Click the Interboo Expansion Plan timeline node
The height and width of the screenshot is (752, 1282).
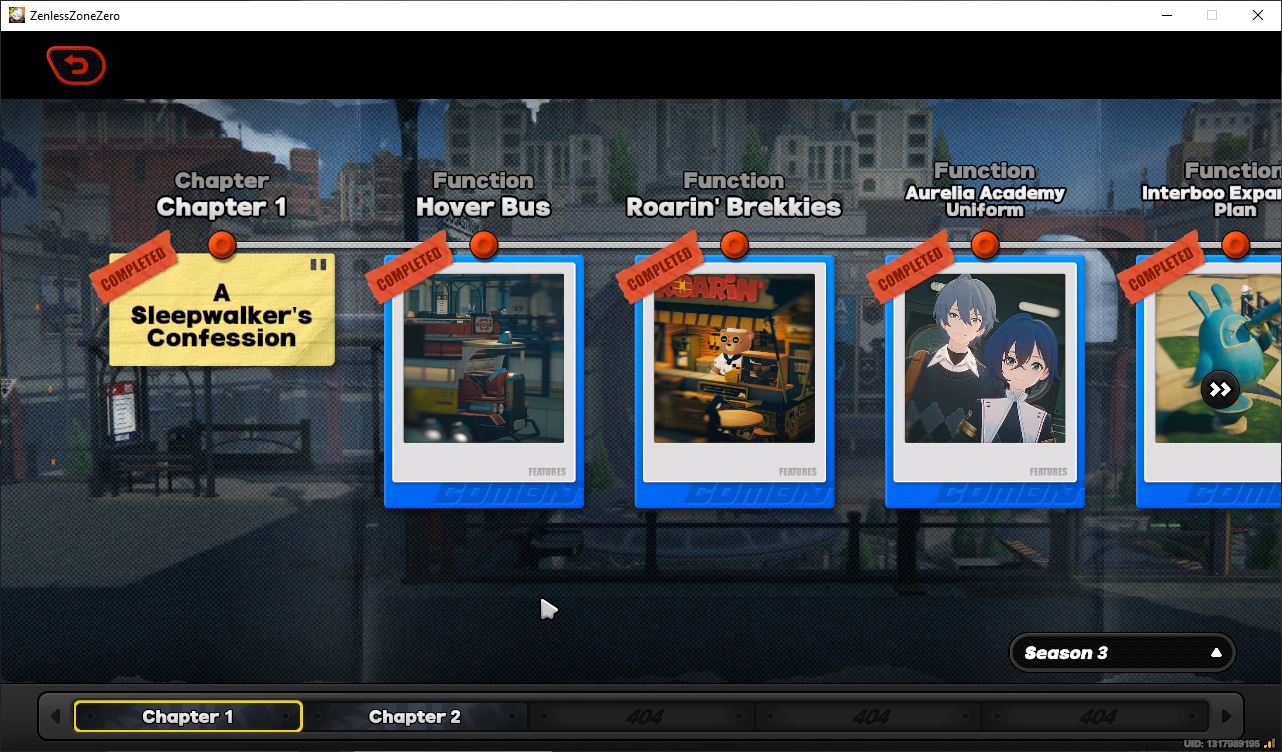pos(1236,244)
